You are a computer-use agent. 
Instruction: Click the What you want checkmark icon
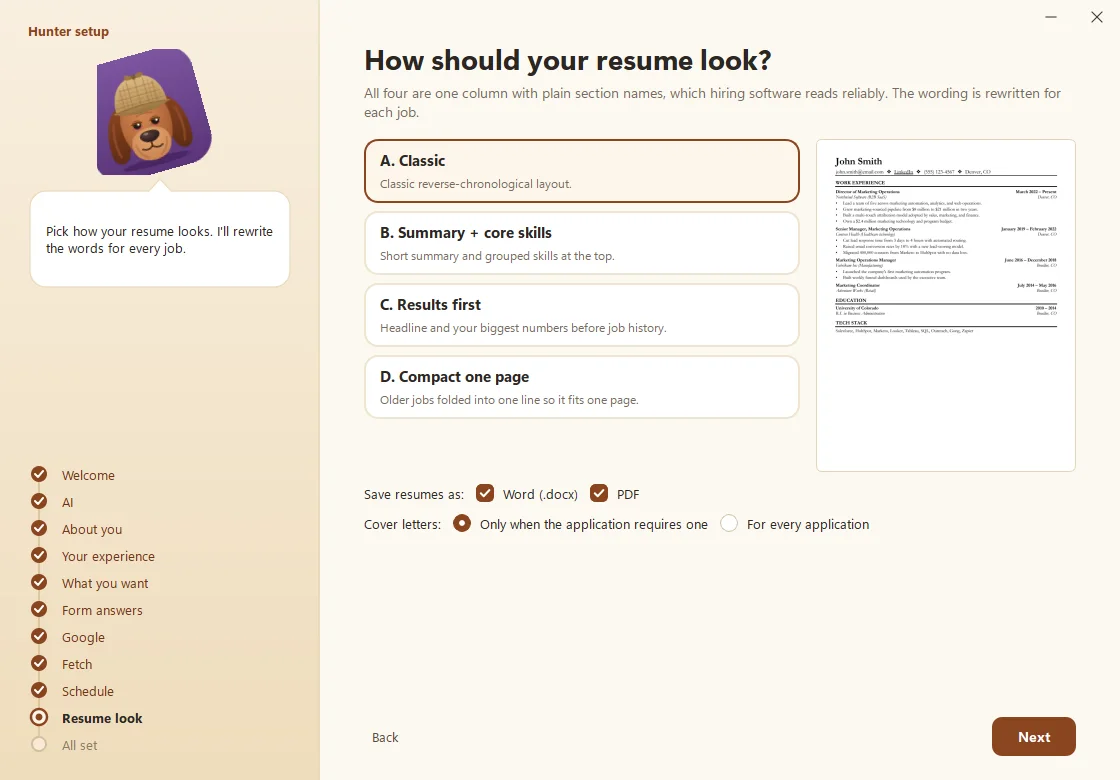click(x=39, y=582)
